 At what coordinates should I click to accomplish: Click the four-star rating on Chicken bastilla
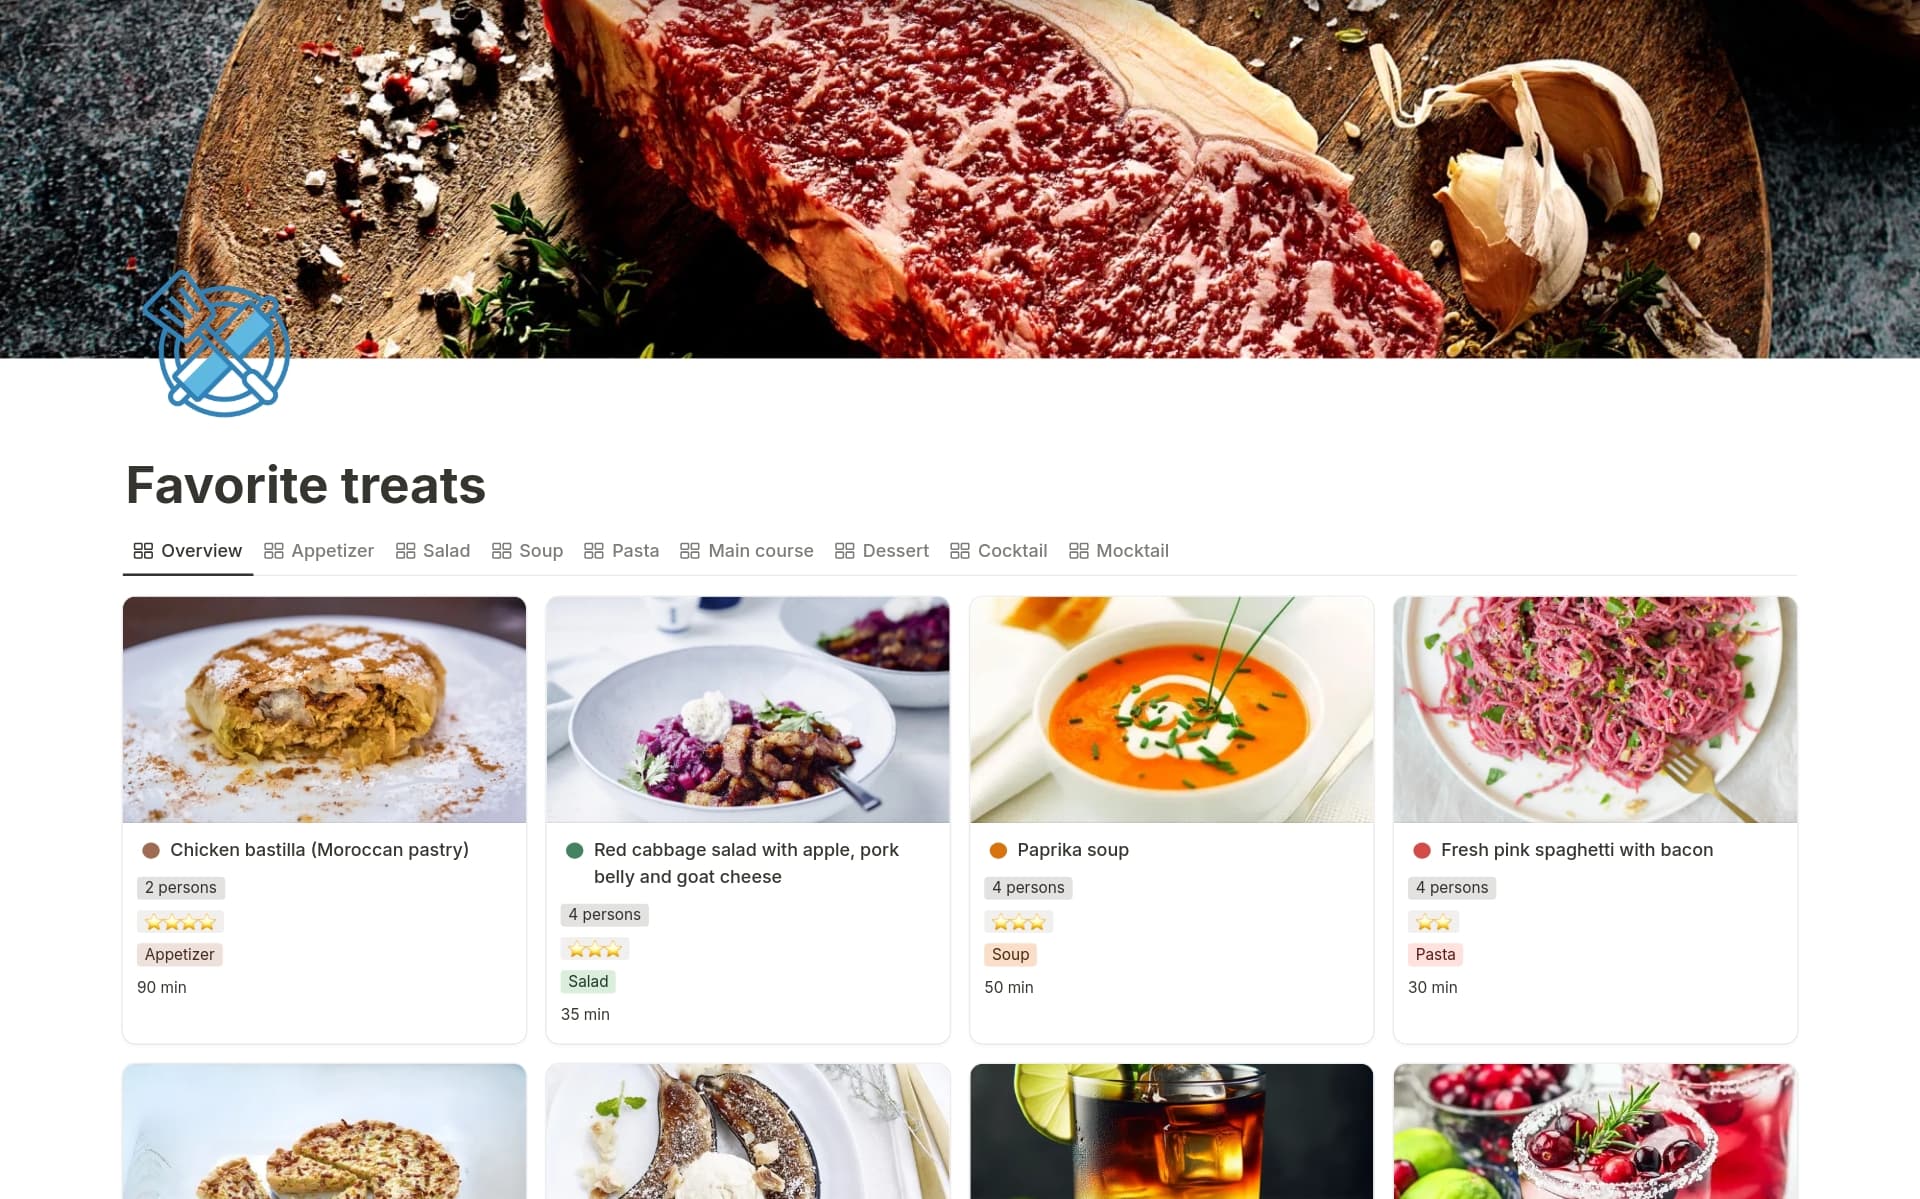[180, 922]
